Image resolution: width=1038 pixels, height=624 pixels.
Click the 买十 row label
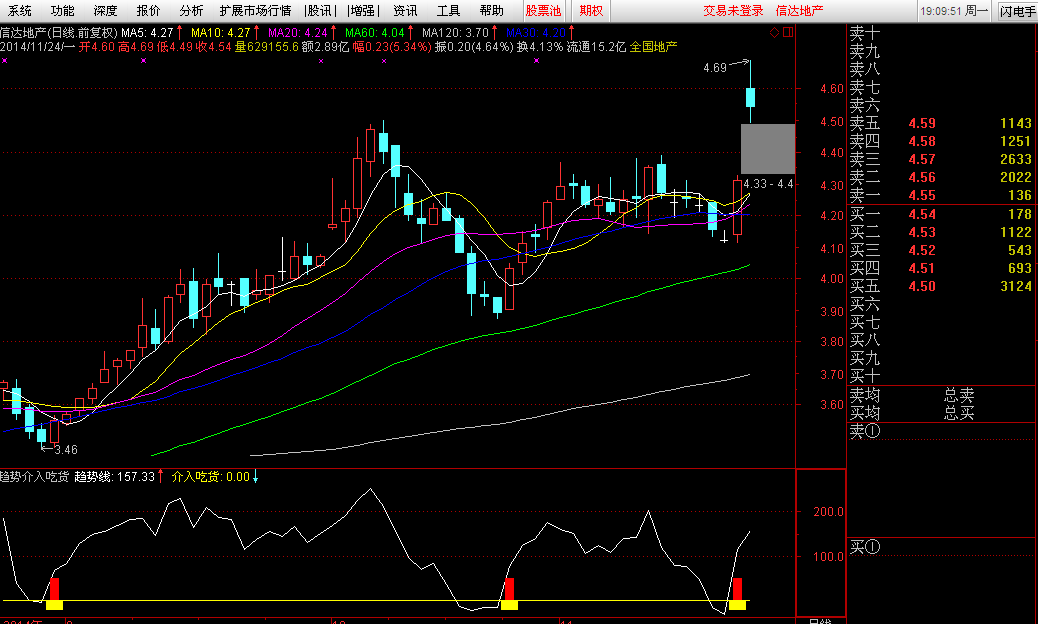(865, 377)
